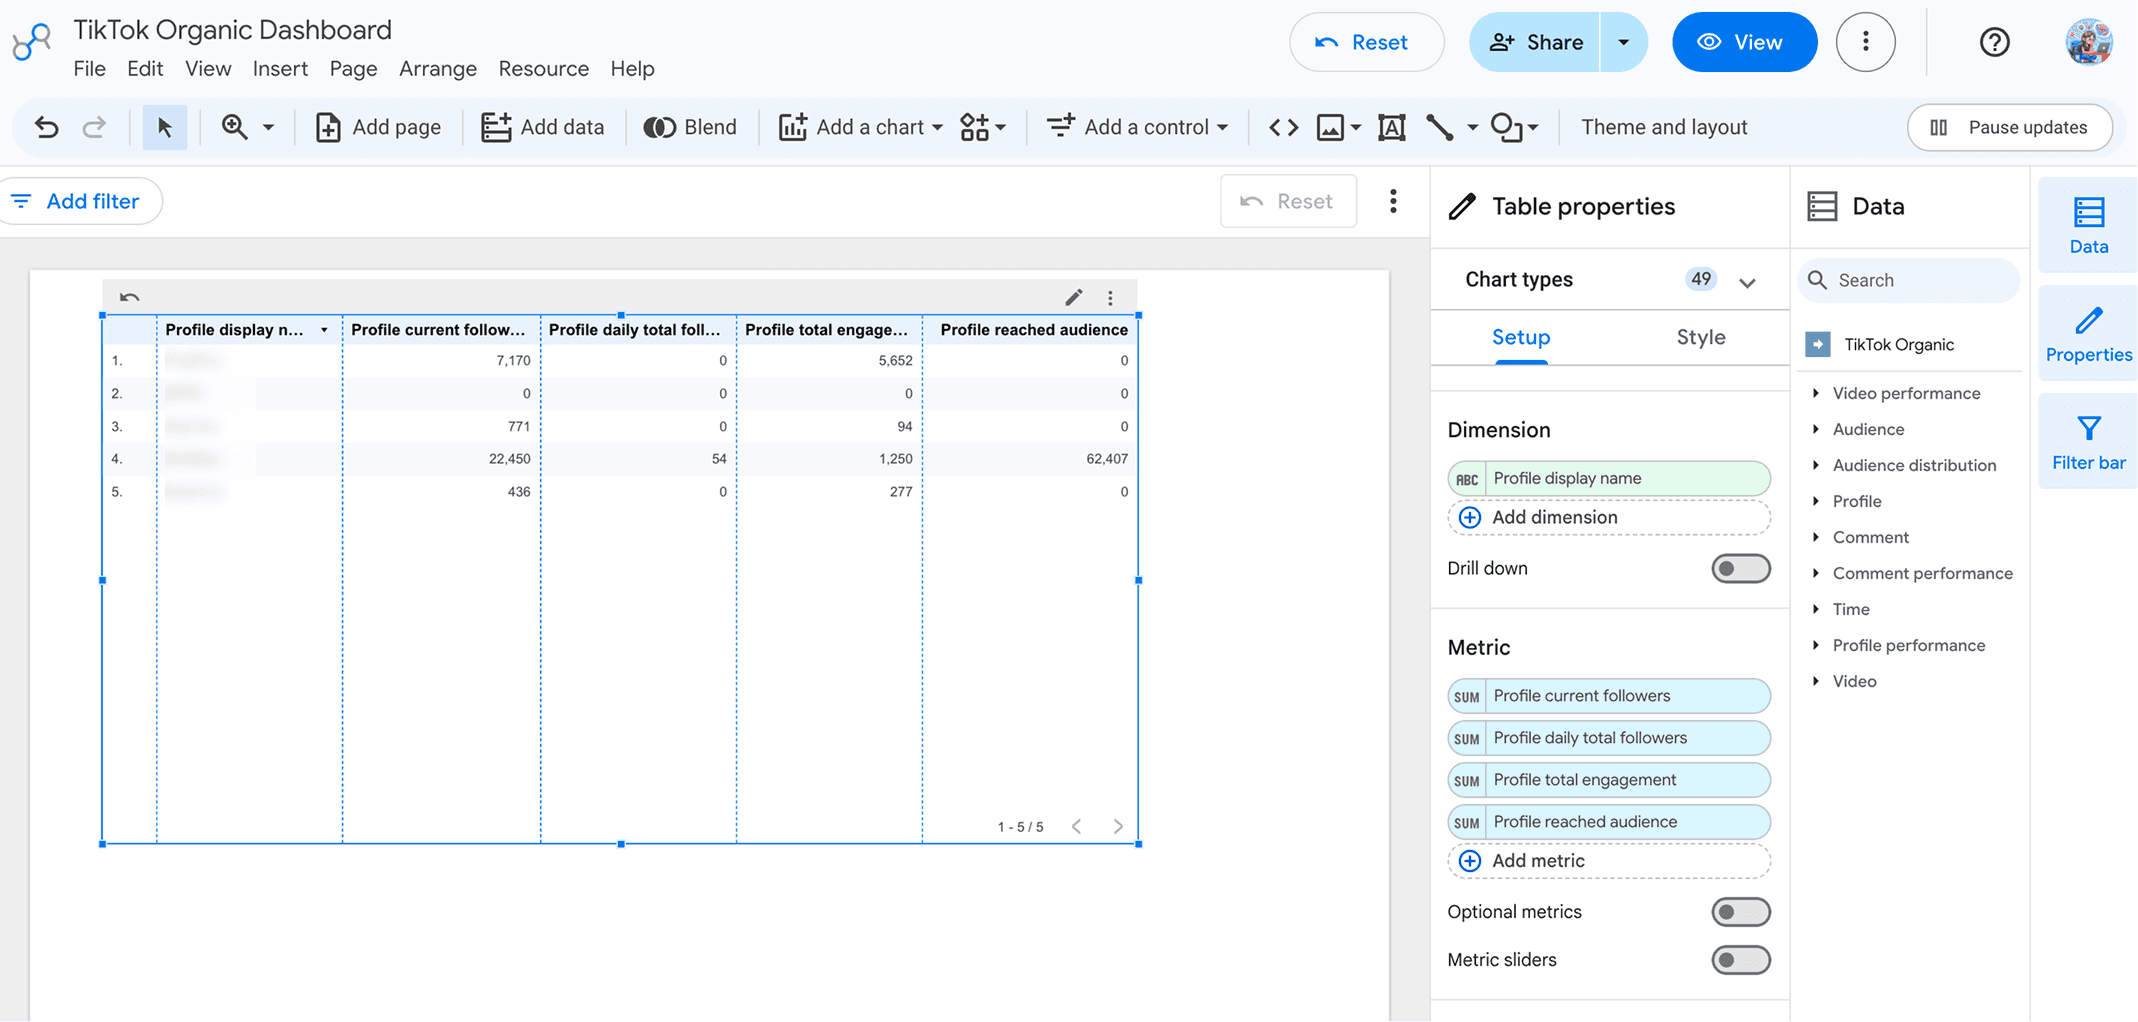The image size is (2138, 1022).
Task: Toggle the Optional metrics switch
Action: (x=1740, y=912)
